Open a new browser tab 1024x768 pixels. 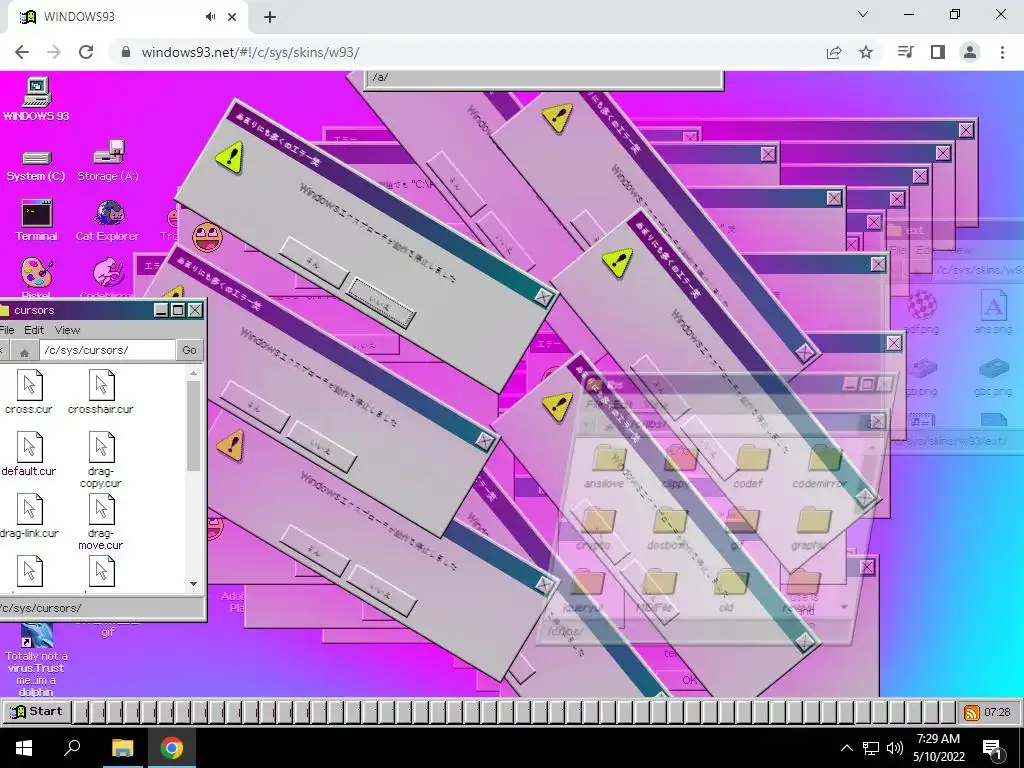click(270, 18)
